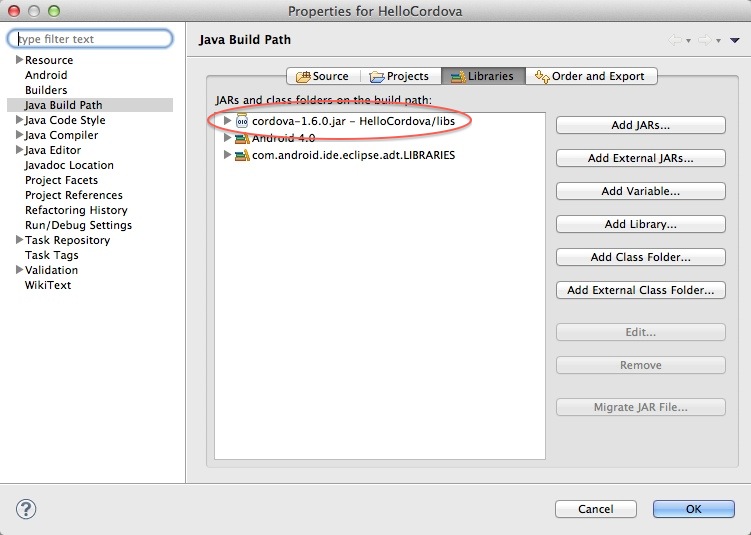This screenshot has height=535, width=751.
Task: Expand the Resource category in sidebar
Action: [x=19, y=60]
